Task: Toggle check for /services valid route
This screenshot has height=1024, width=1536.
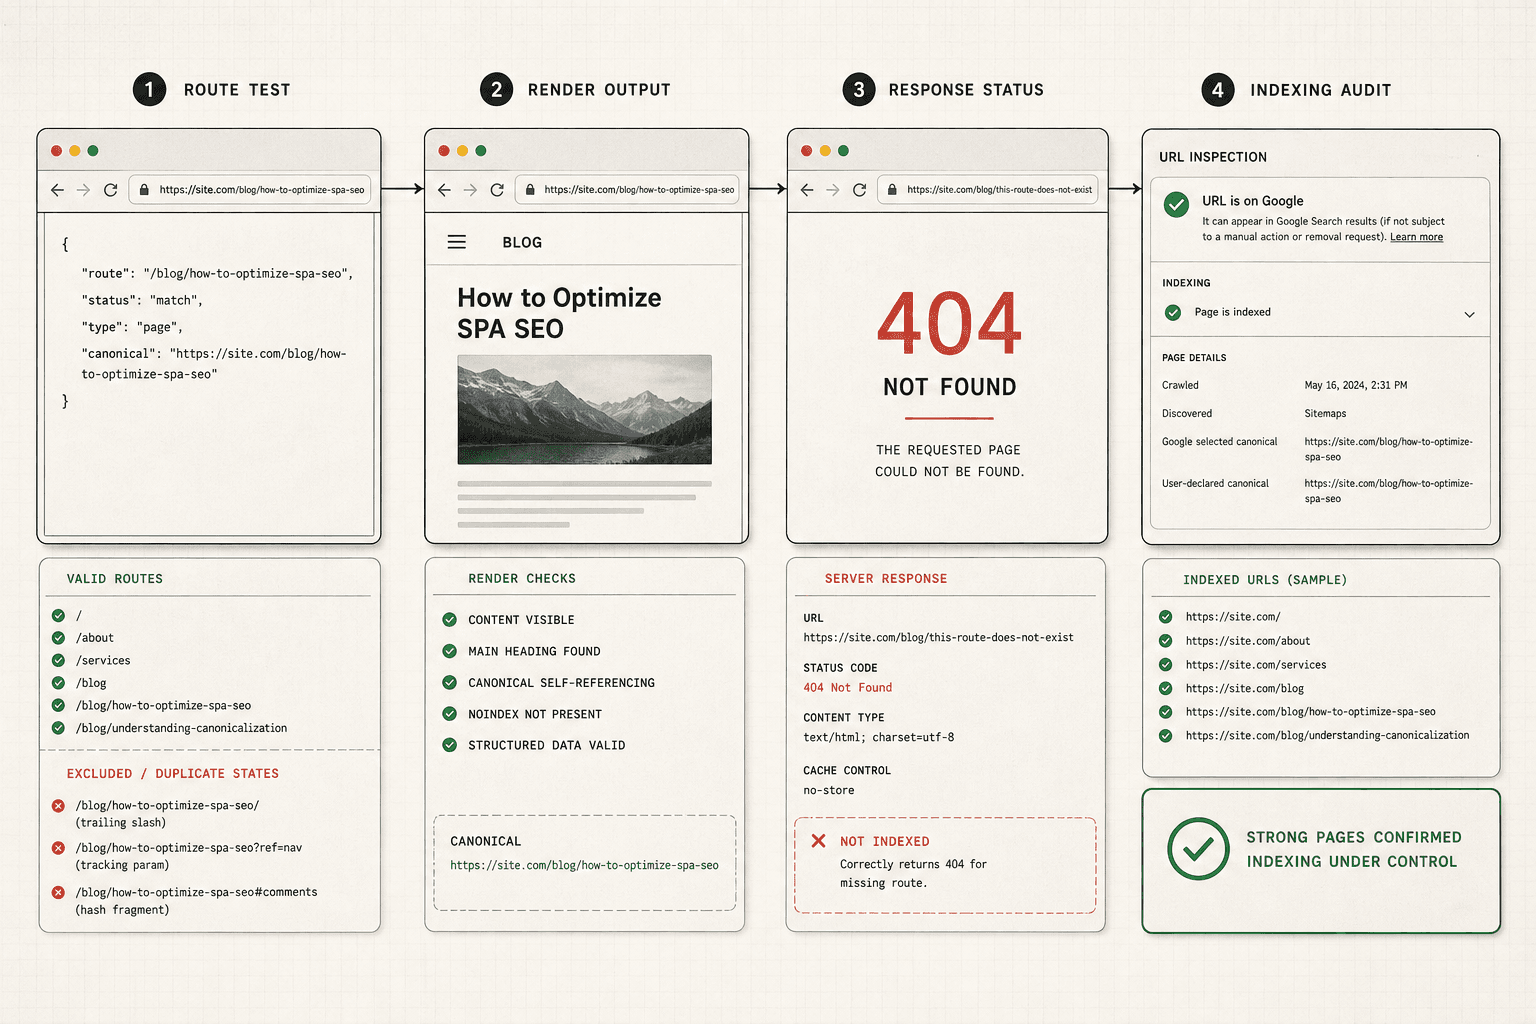Action: (x=58, y=660)
